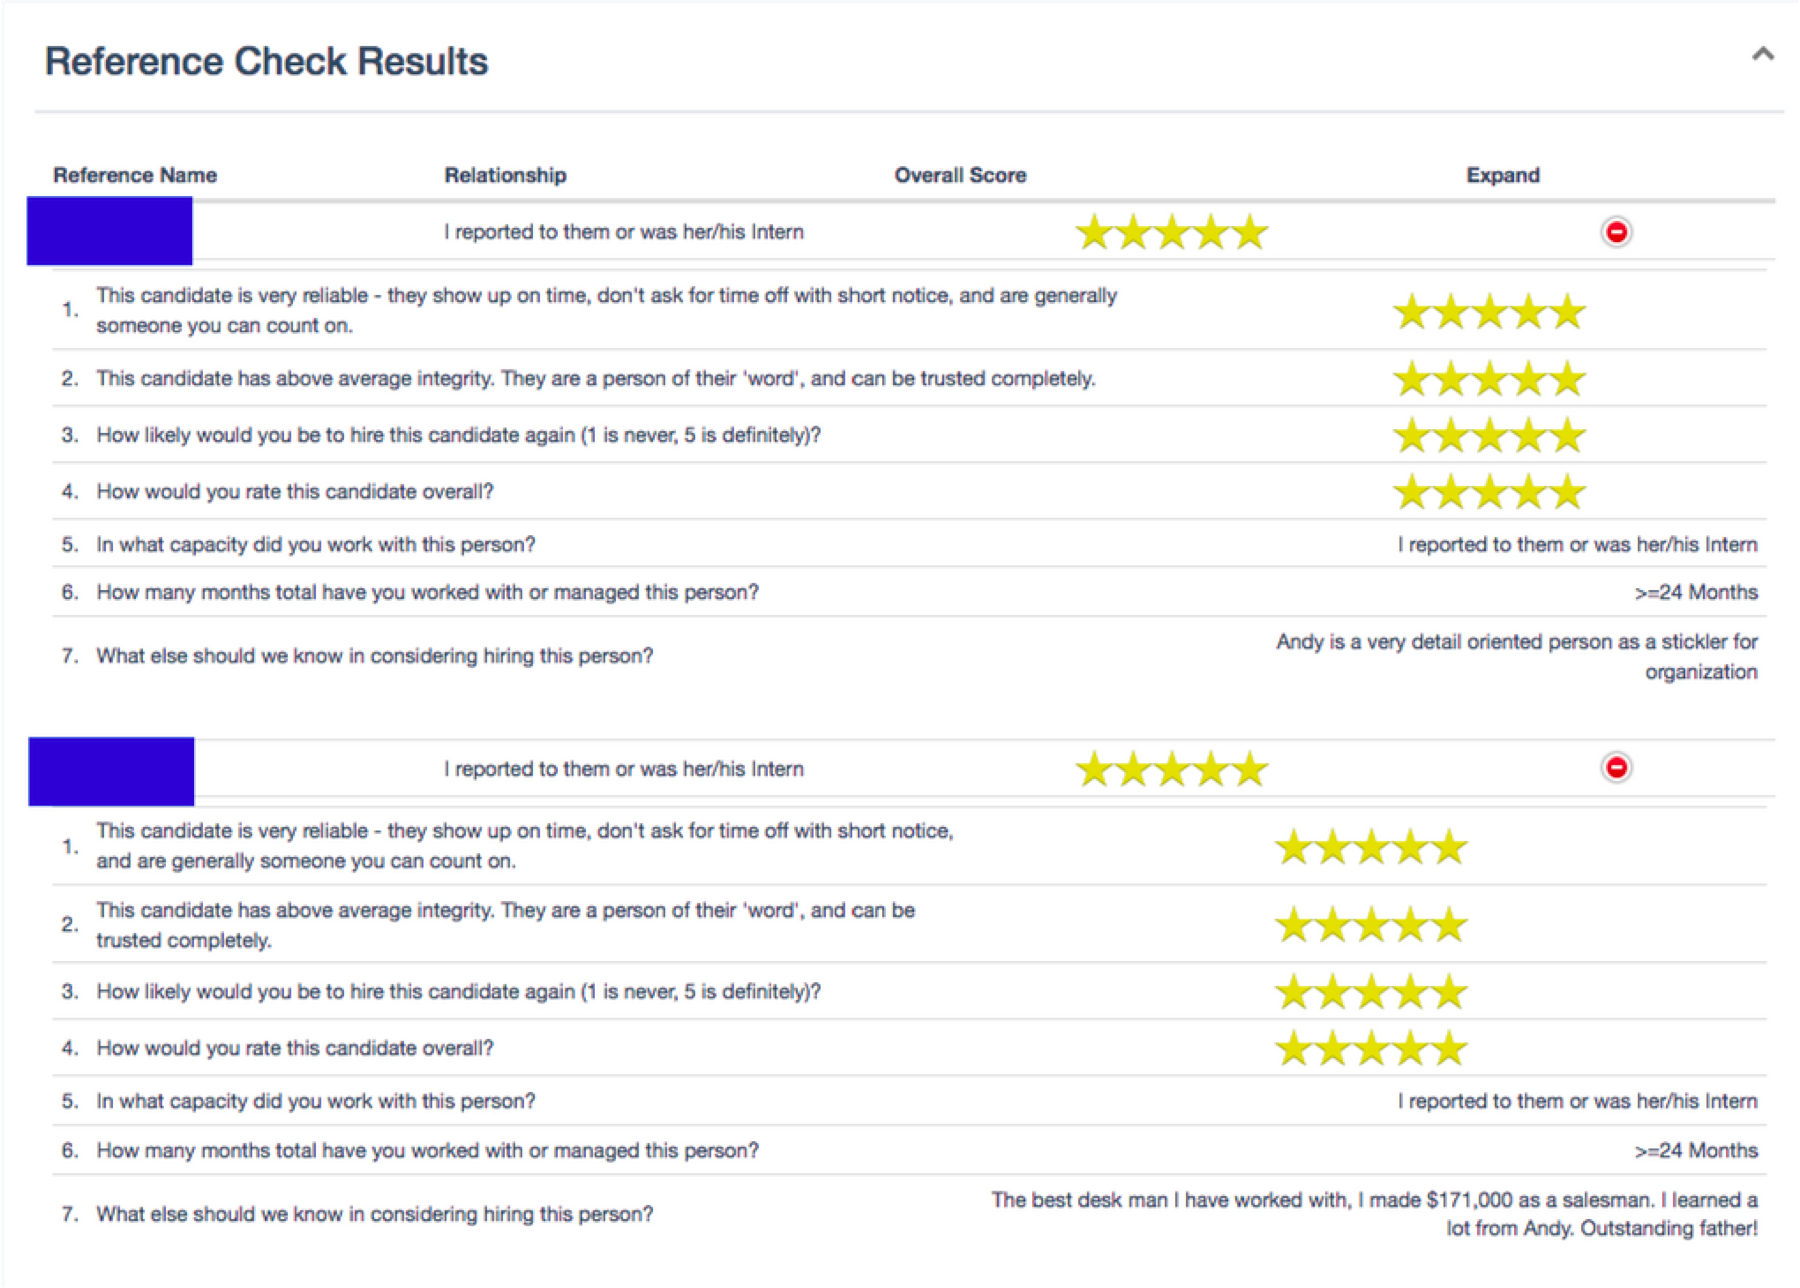Viewport: 1800px width, 1288px height.
Task: Click the Expand column header
Action: (1503, 175)
